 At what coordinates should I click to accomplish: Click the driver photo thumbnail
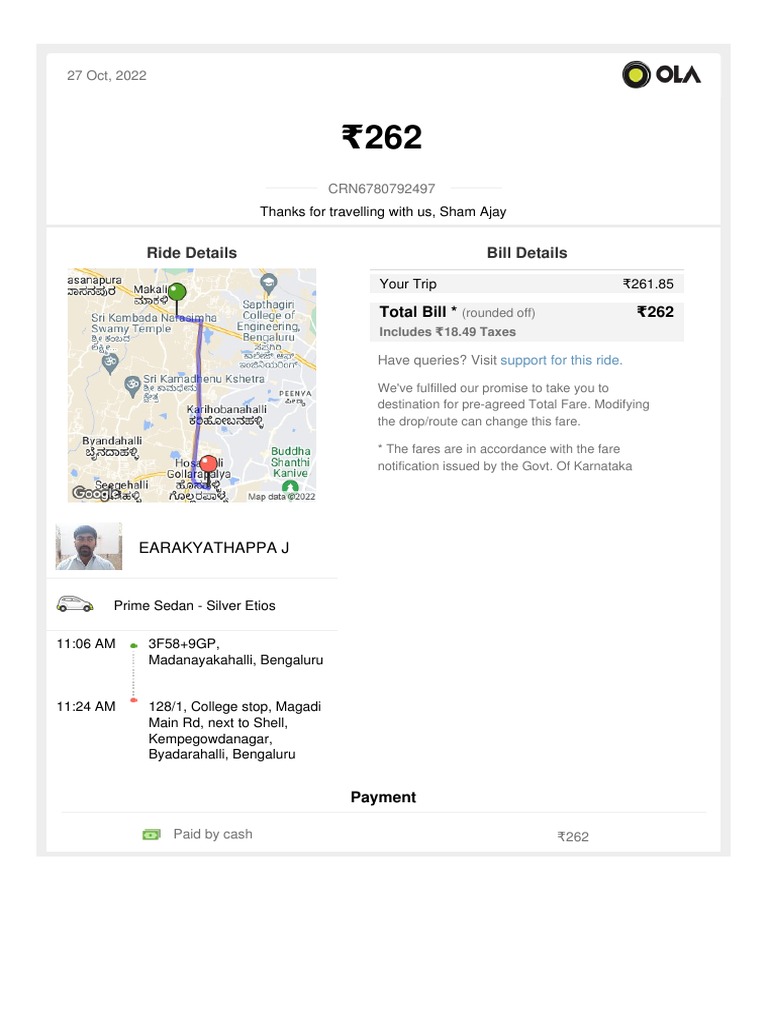click(88, 546)
